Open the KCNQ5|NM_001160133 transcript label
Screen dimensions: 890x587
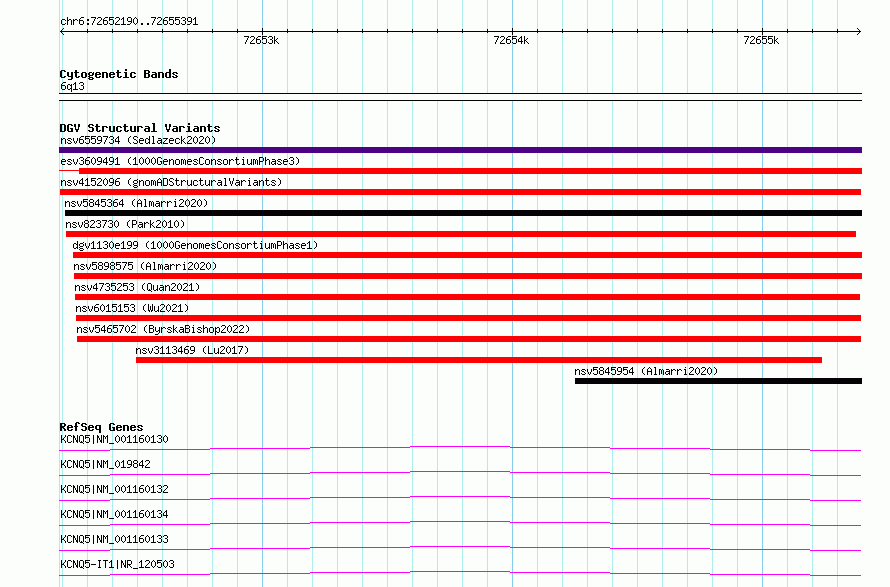click(x=114, y=539)
